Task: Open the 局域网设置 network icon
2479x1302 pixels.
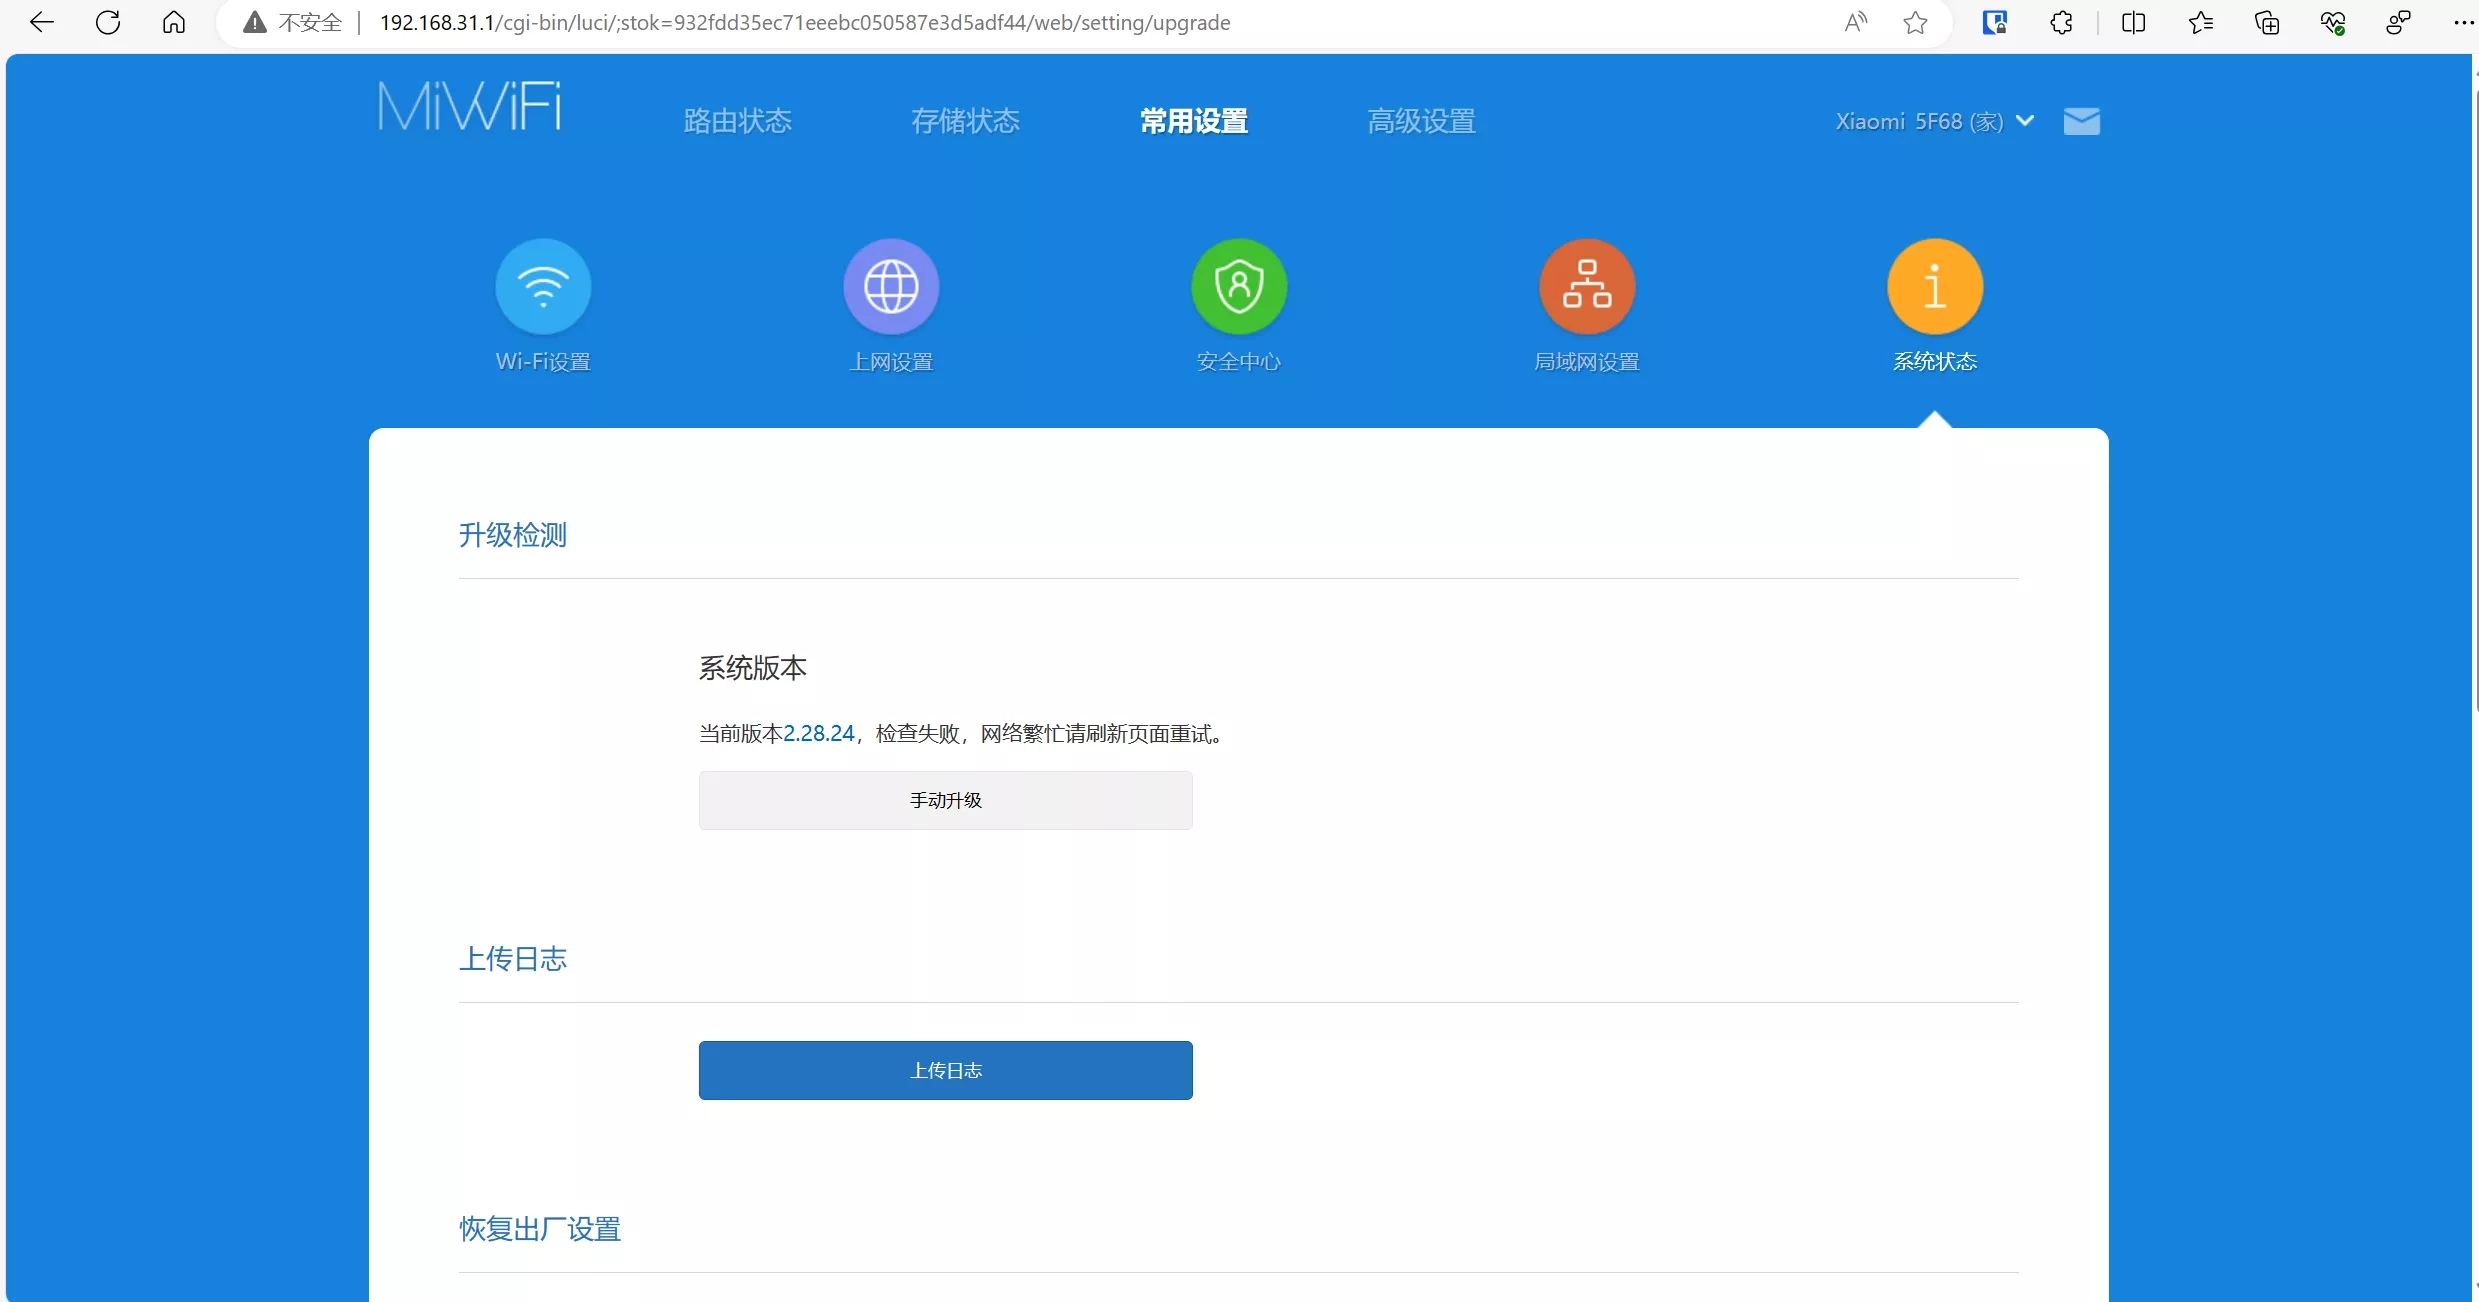Action: pyautogui.click(x=1587, y=287)
